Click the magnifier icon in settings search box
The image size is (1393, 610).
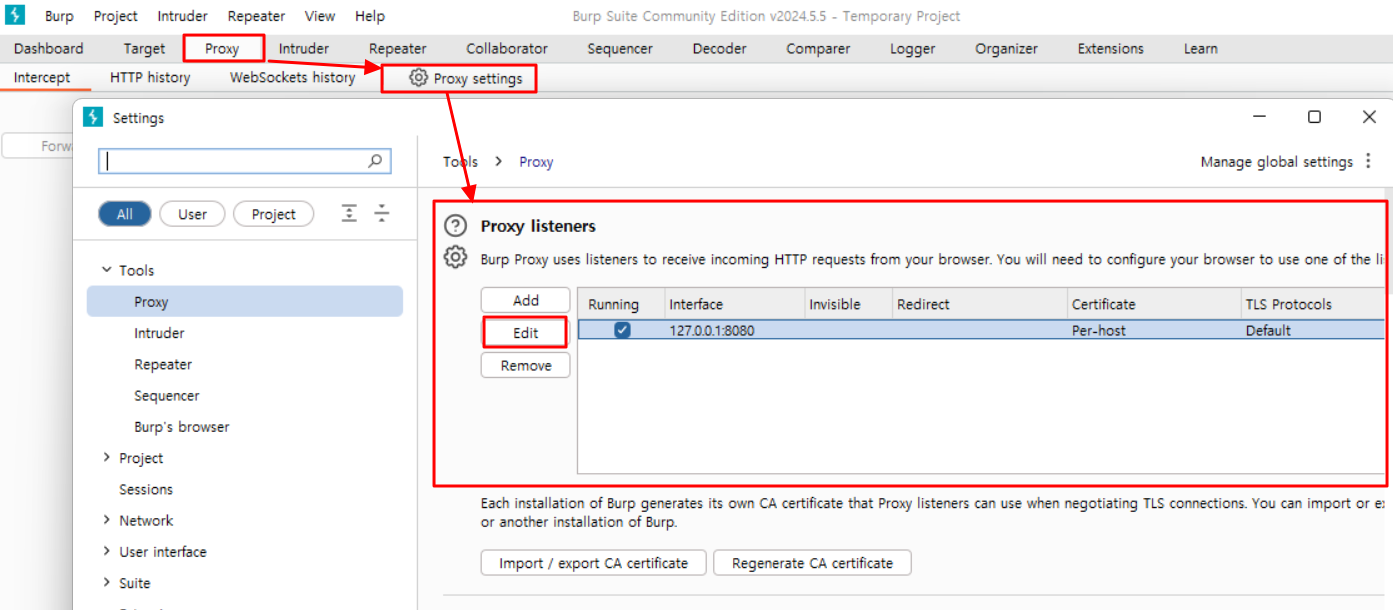pyautogui.click(x=375, y=160)
